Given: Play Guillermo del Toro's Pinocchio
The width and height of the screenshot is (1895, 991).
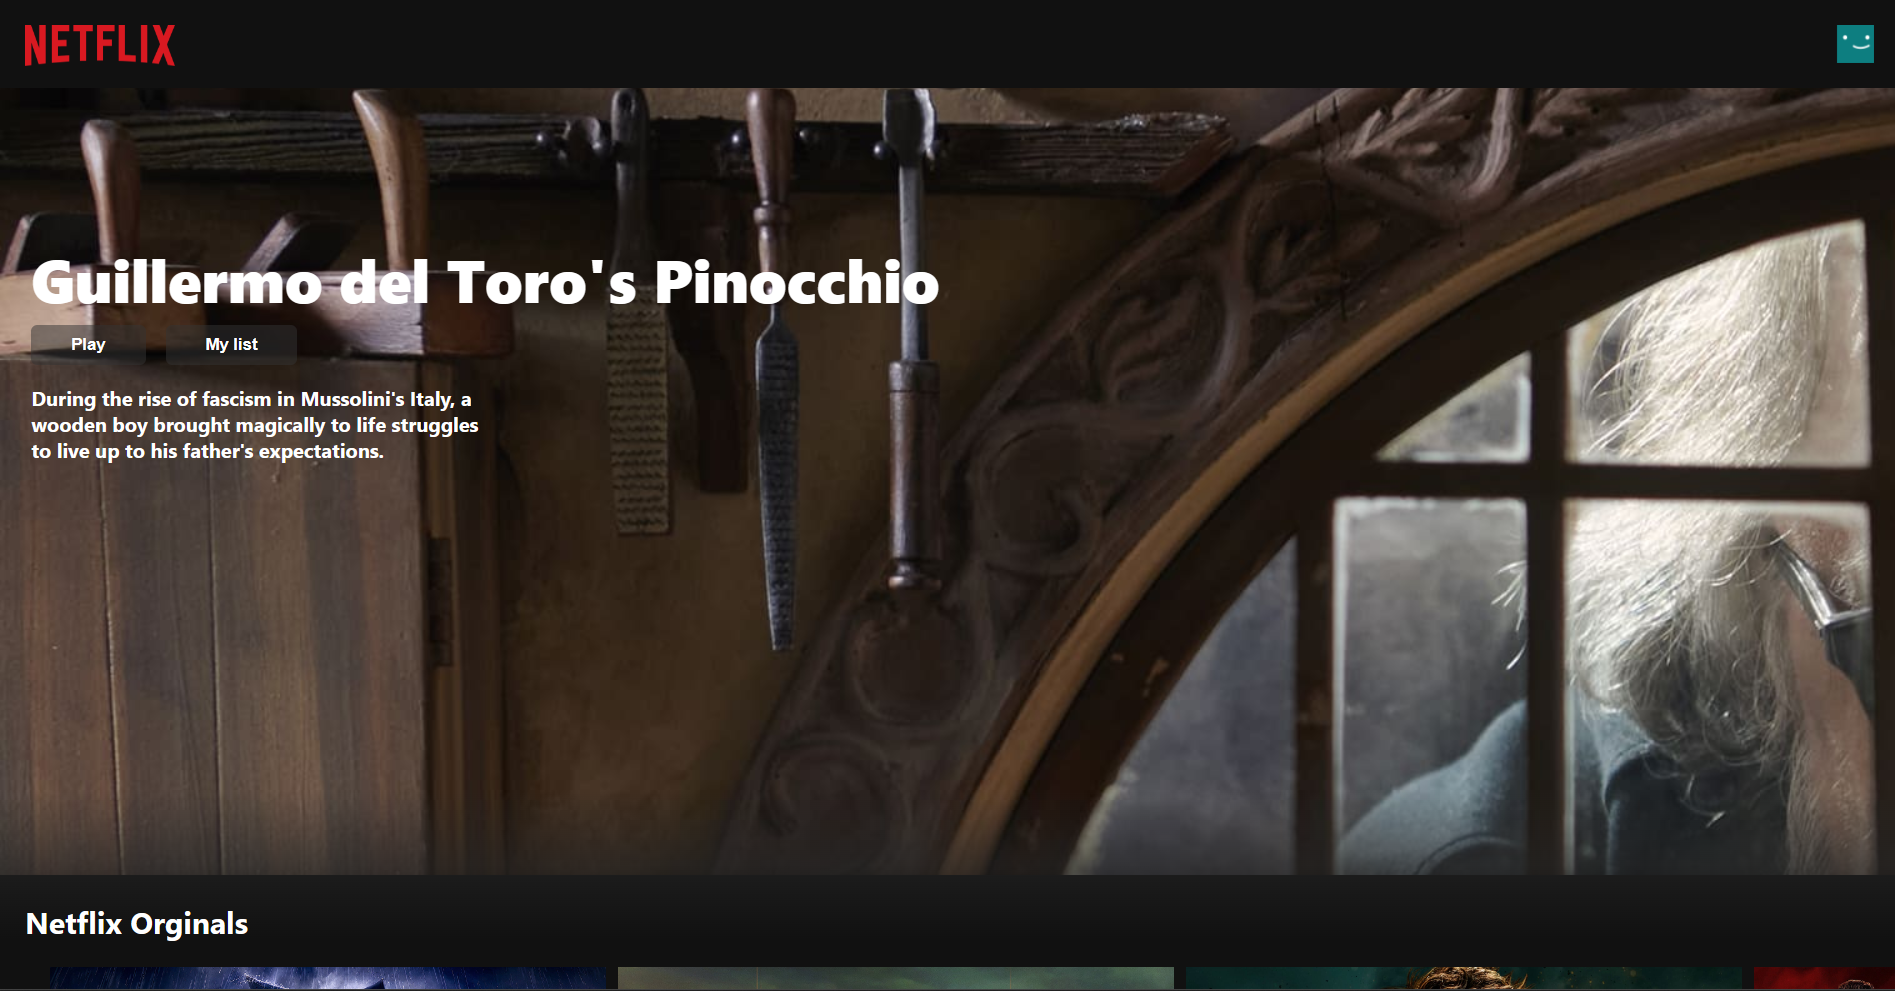Looking at the screenshot, I should (x=88, y=344).
